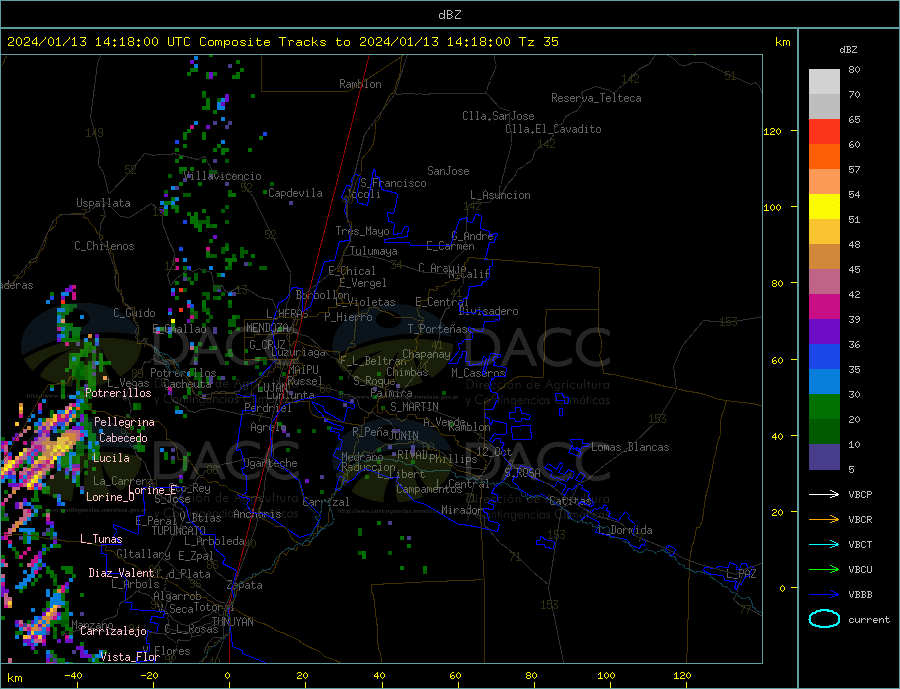Click the Lucila label
900x689 pixels.
111,458
